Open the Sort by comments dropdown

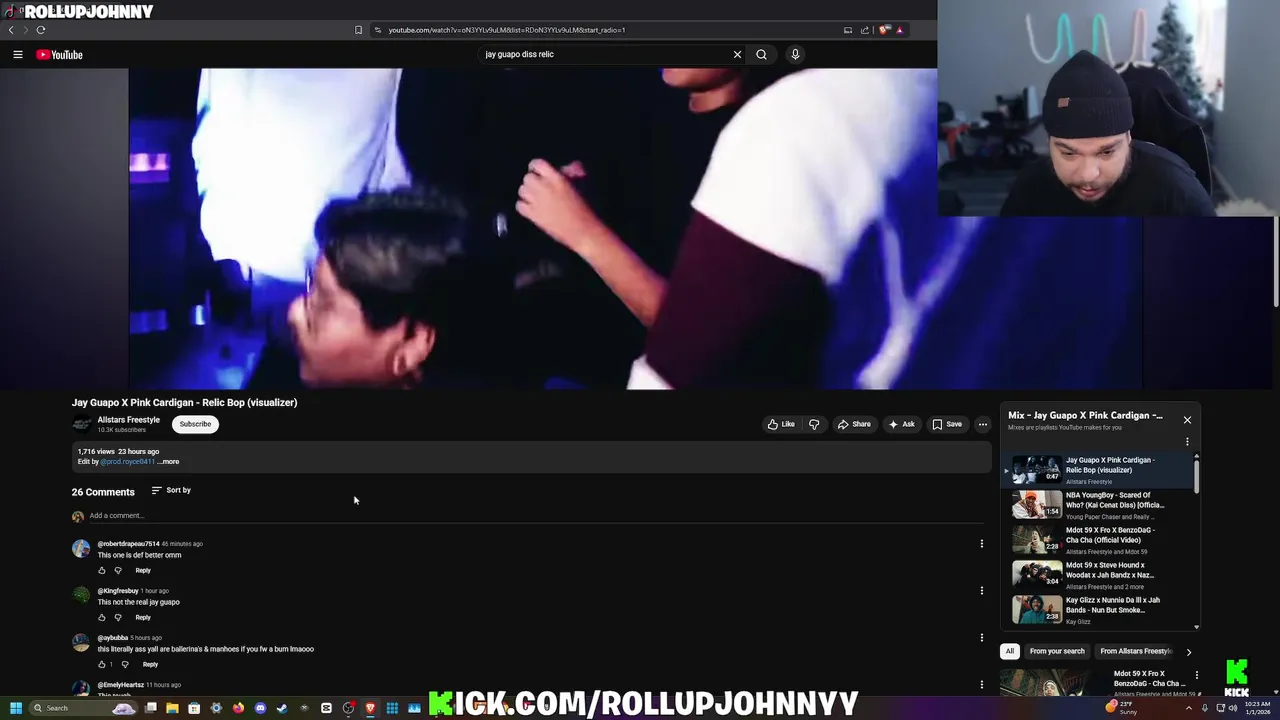pos(171,490)
